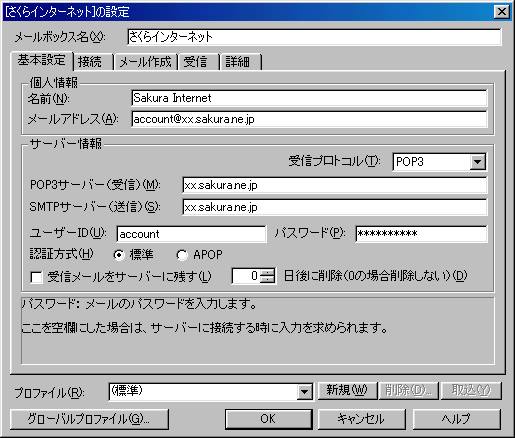Open ヘルプ button
This screenshot has width=515, height=438.
pos(456,419)
